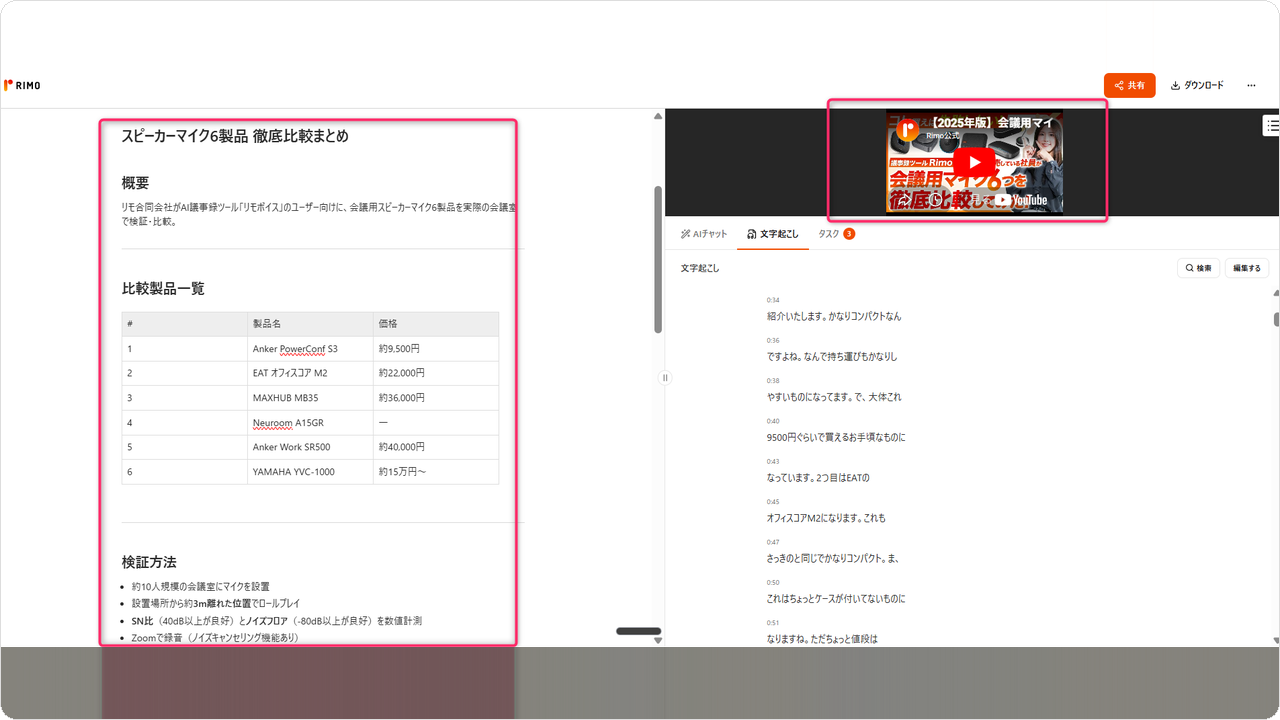Click transcript line なっています。2つ目はEATの

[818, 477]
